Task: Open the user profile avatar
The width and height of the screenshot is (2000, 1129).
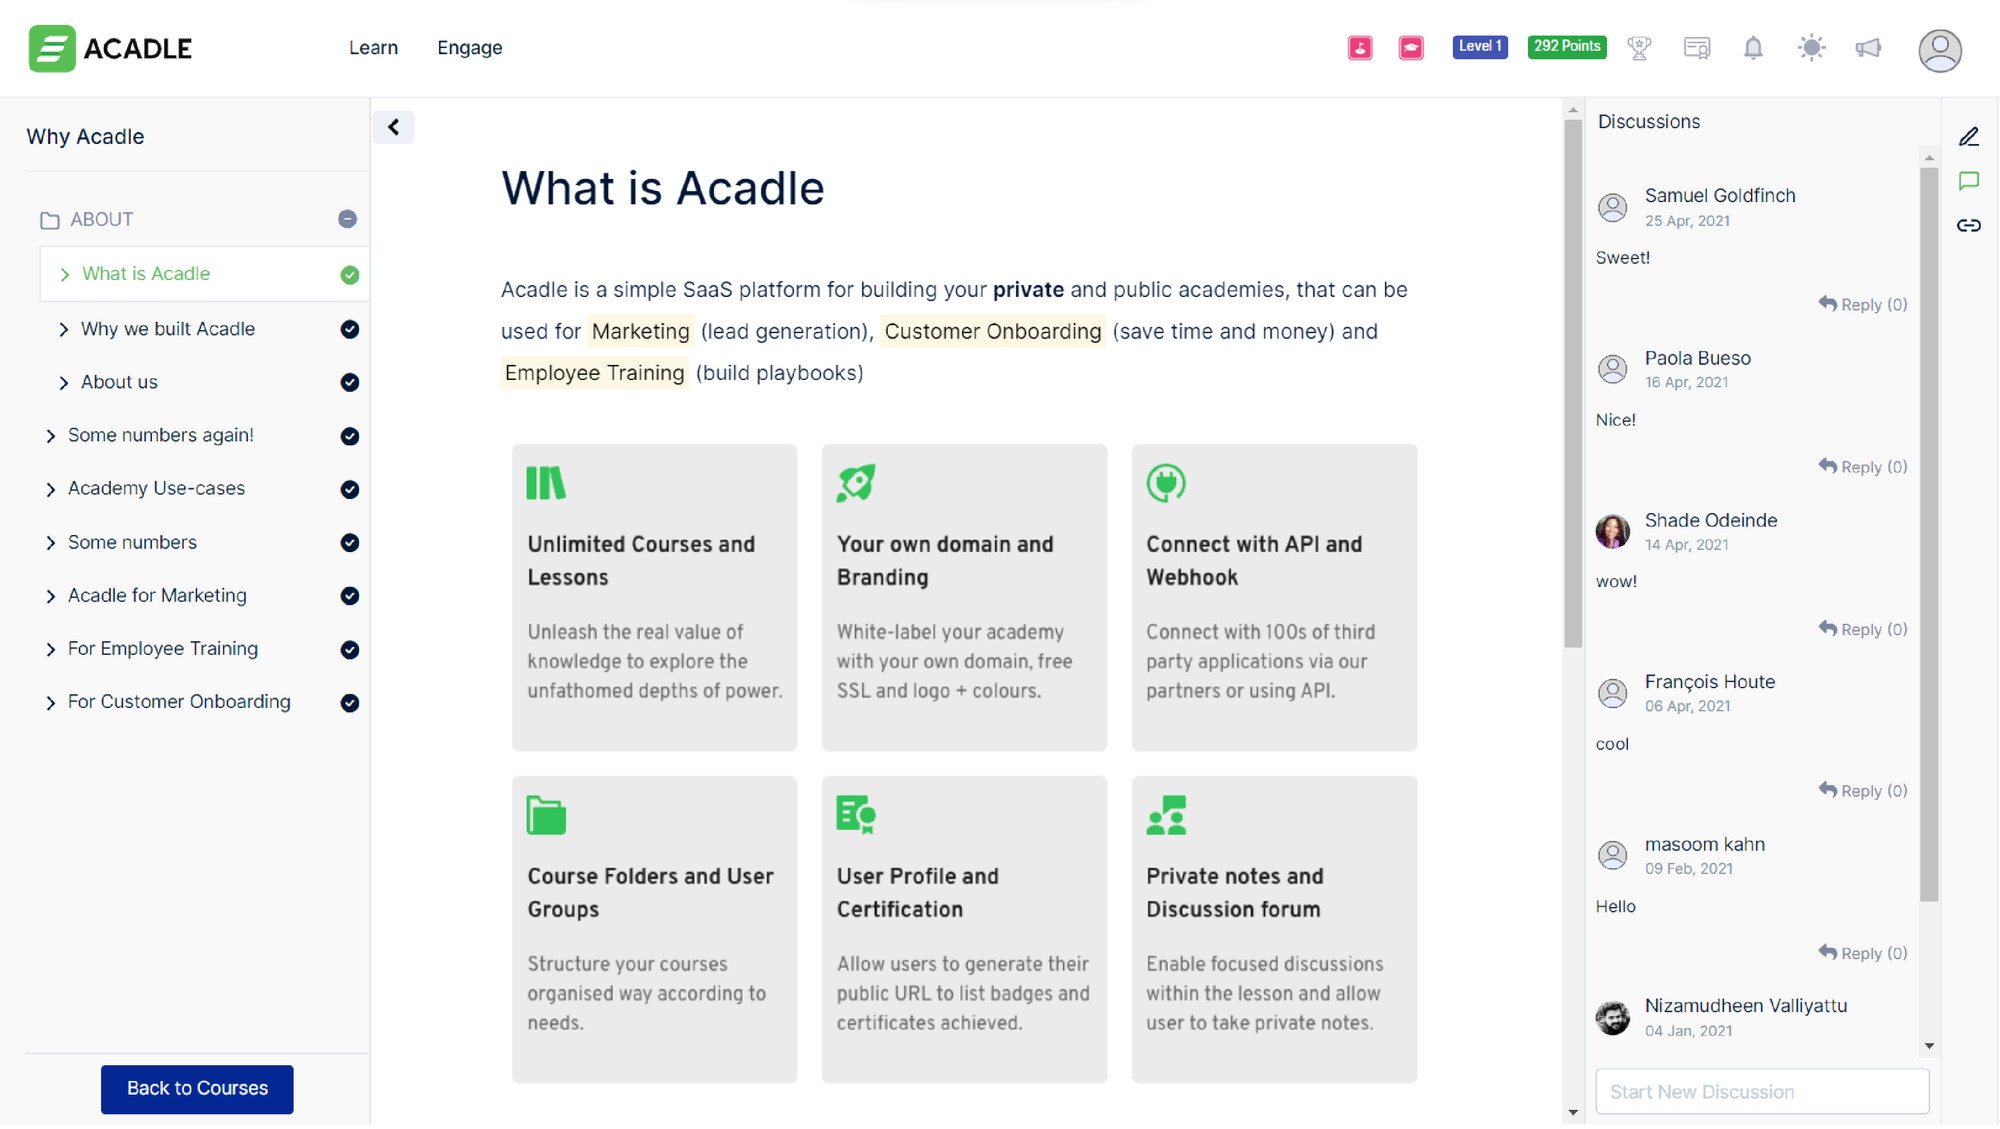Action: coord(1940,50)
